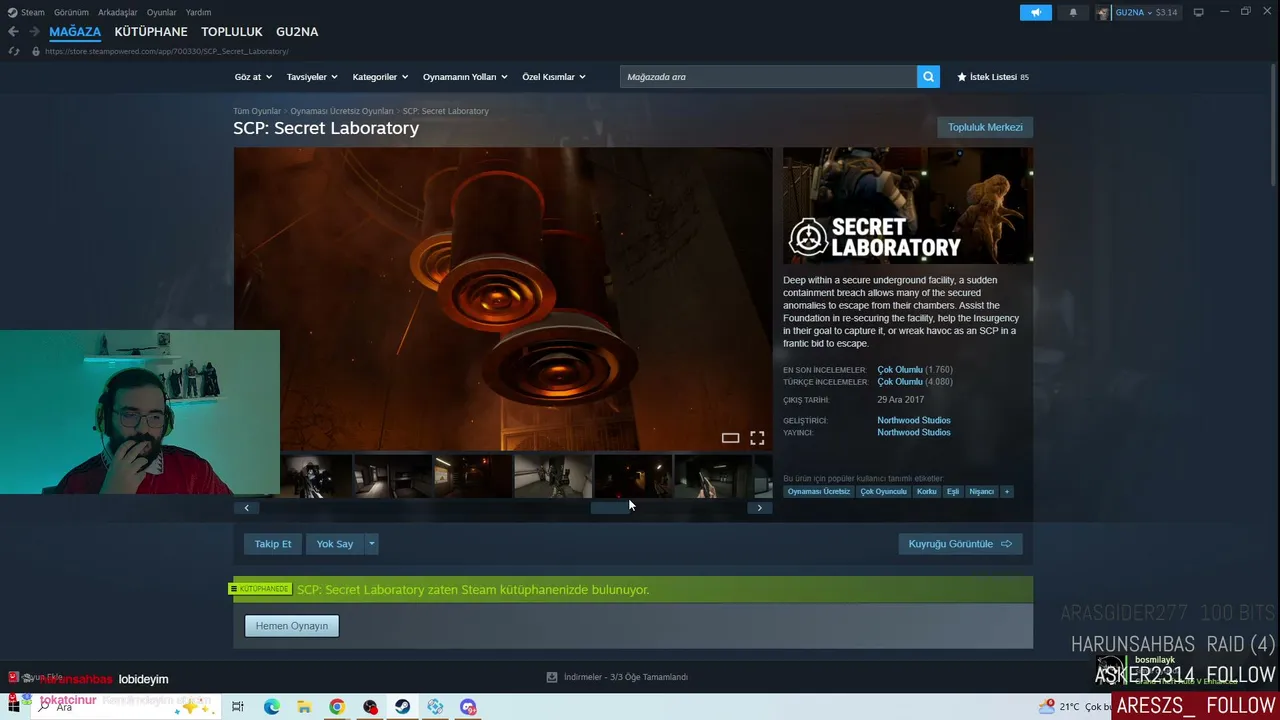Show next screenshots with the right strip arrow
The width and height of the screenshot is (1280, 720).
click(759, 508)
